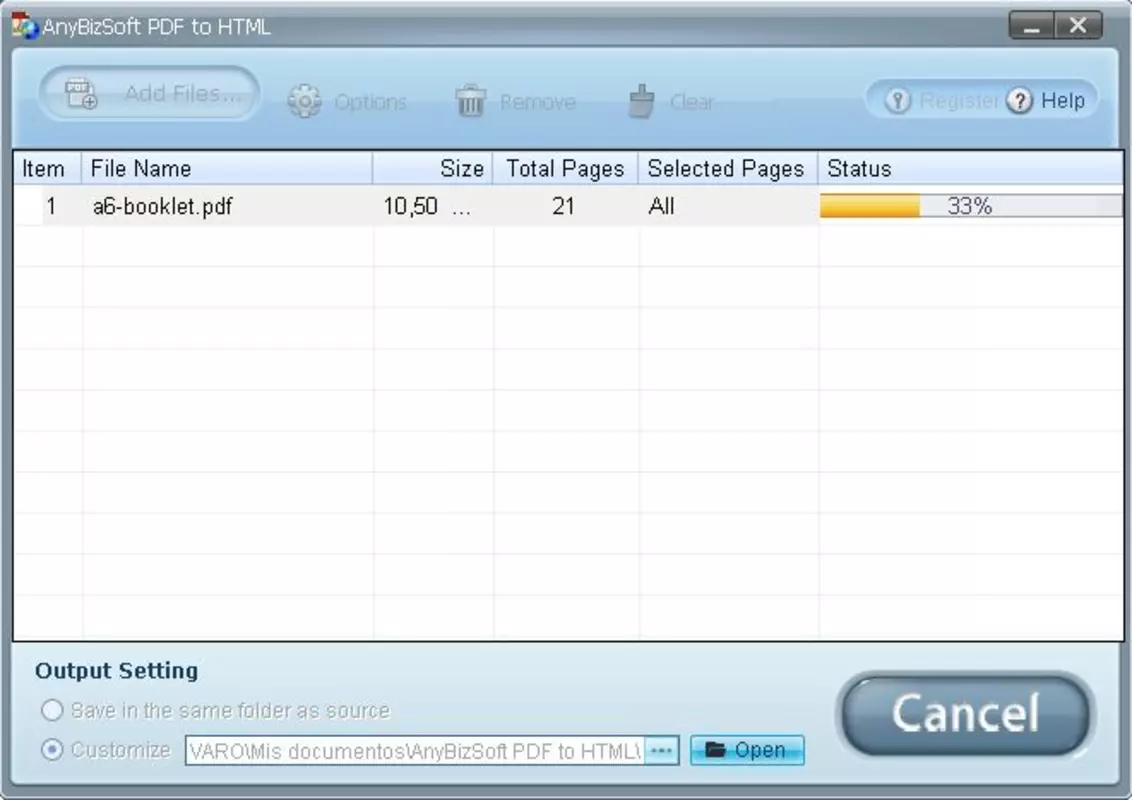Click the Register label
The width and height of the screenshot is (1132, 800).
pyautogui.click(x=958, y=100)
